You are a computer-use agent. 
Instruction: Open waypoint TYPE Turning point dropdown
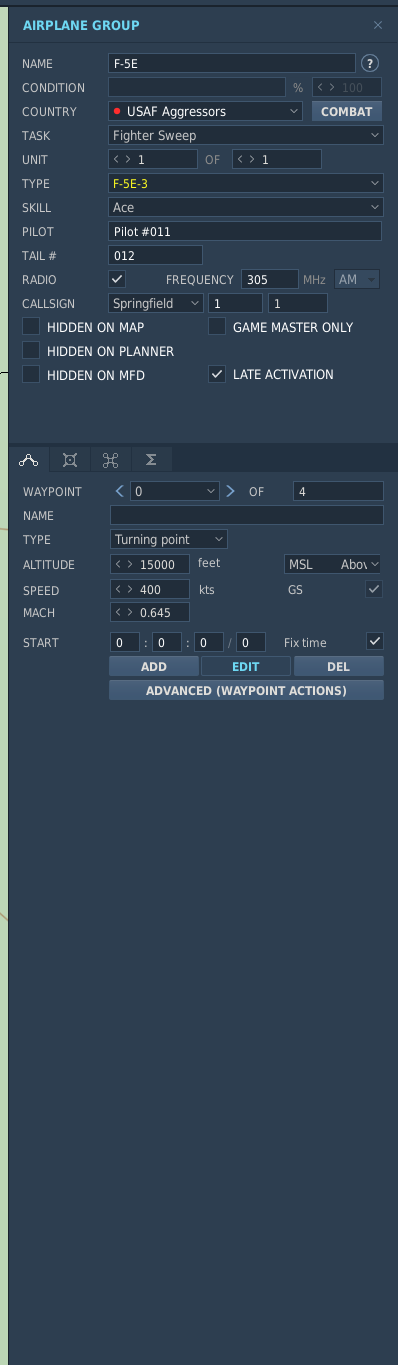(x=168, y=539)
